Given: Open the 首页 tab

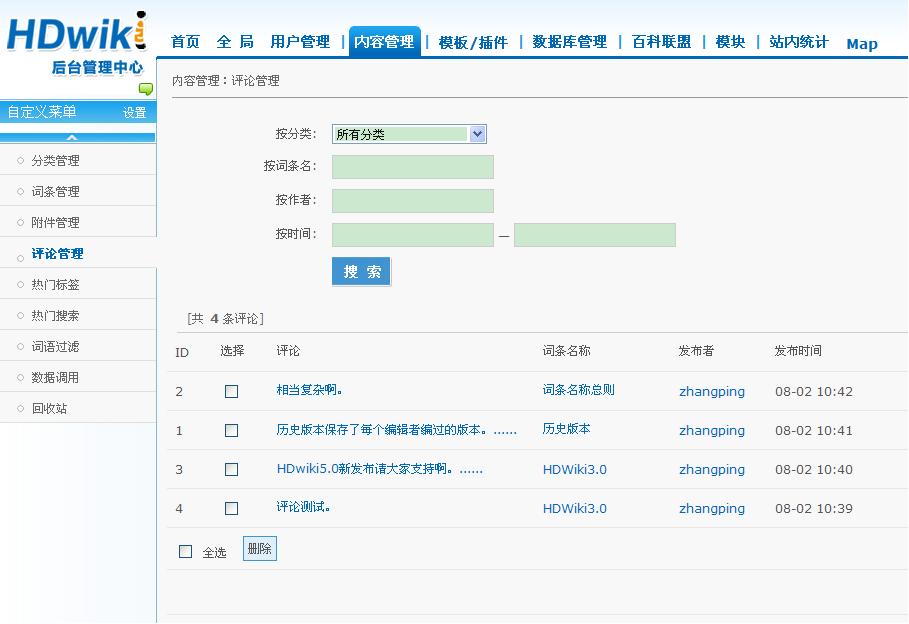Looking at the screenshot, I should point(186,42).
